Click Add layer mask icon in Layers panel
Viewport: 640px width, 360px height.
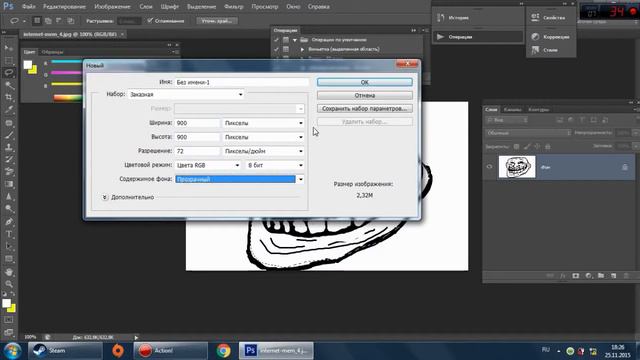pyautogui.click(x=575, y=276)
